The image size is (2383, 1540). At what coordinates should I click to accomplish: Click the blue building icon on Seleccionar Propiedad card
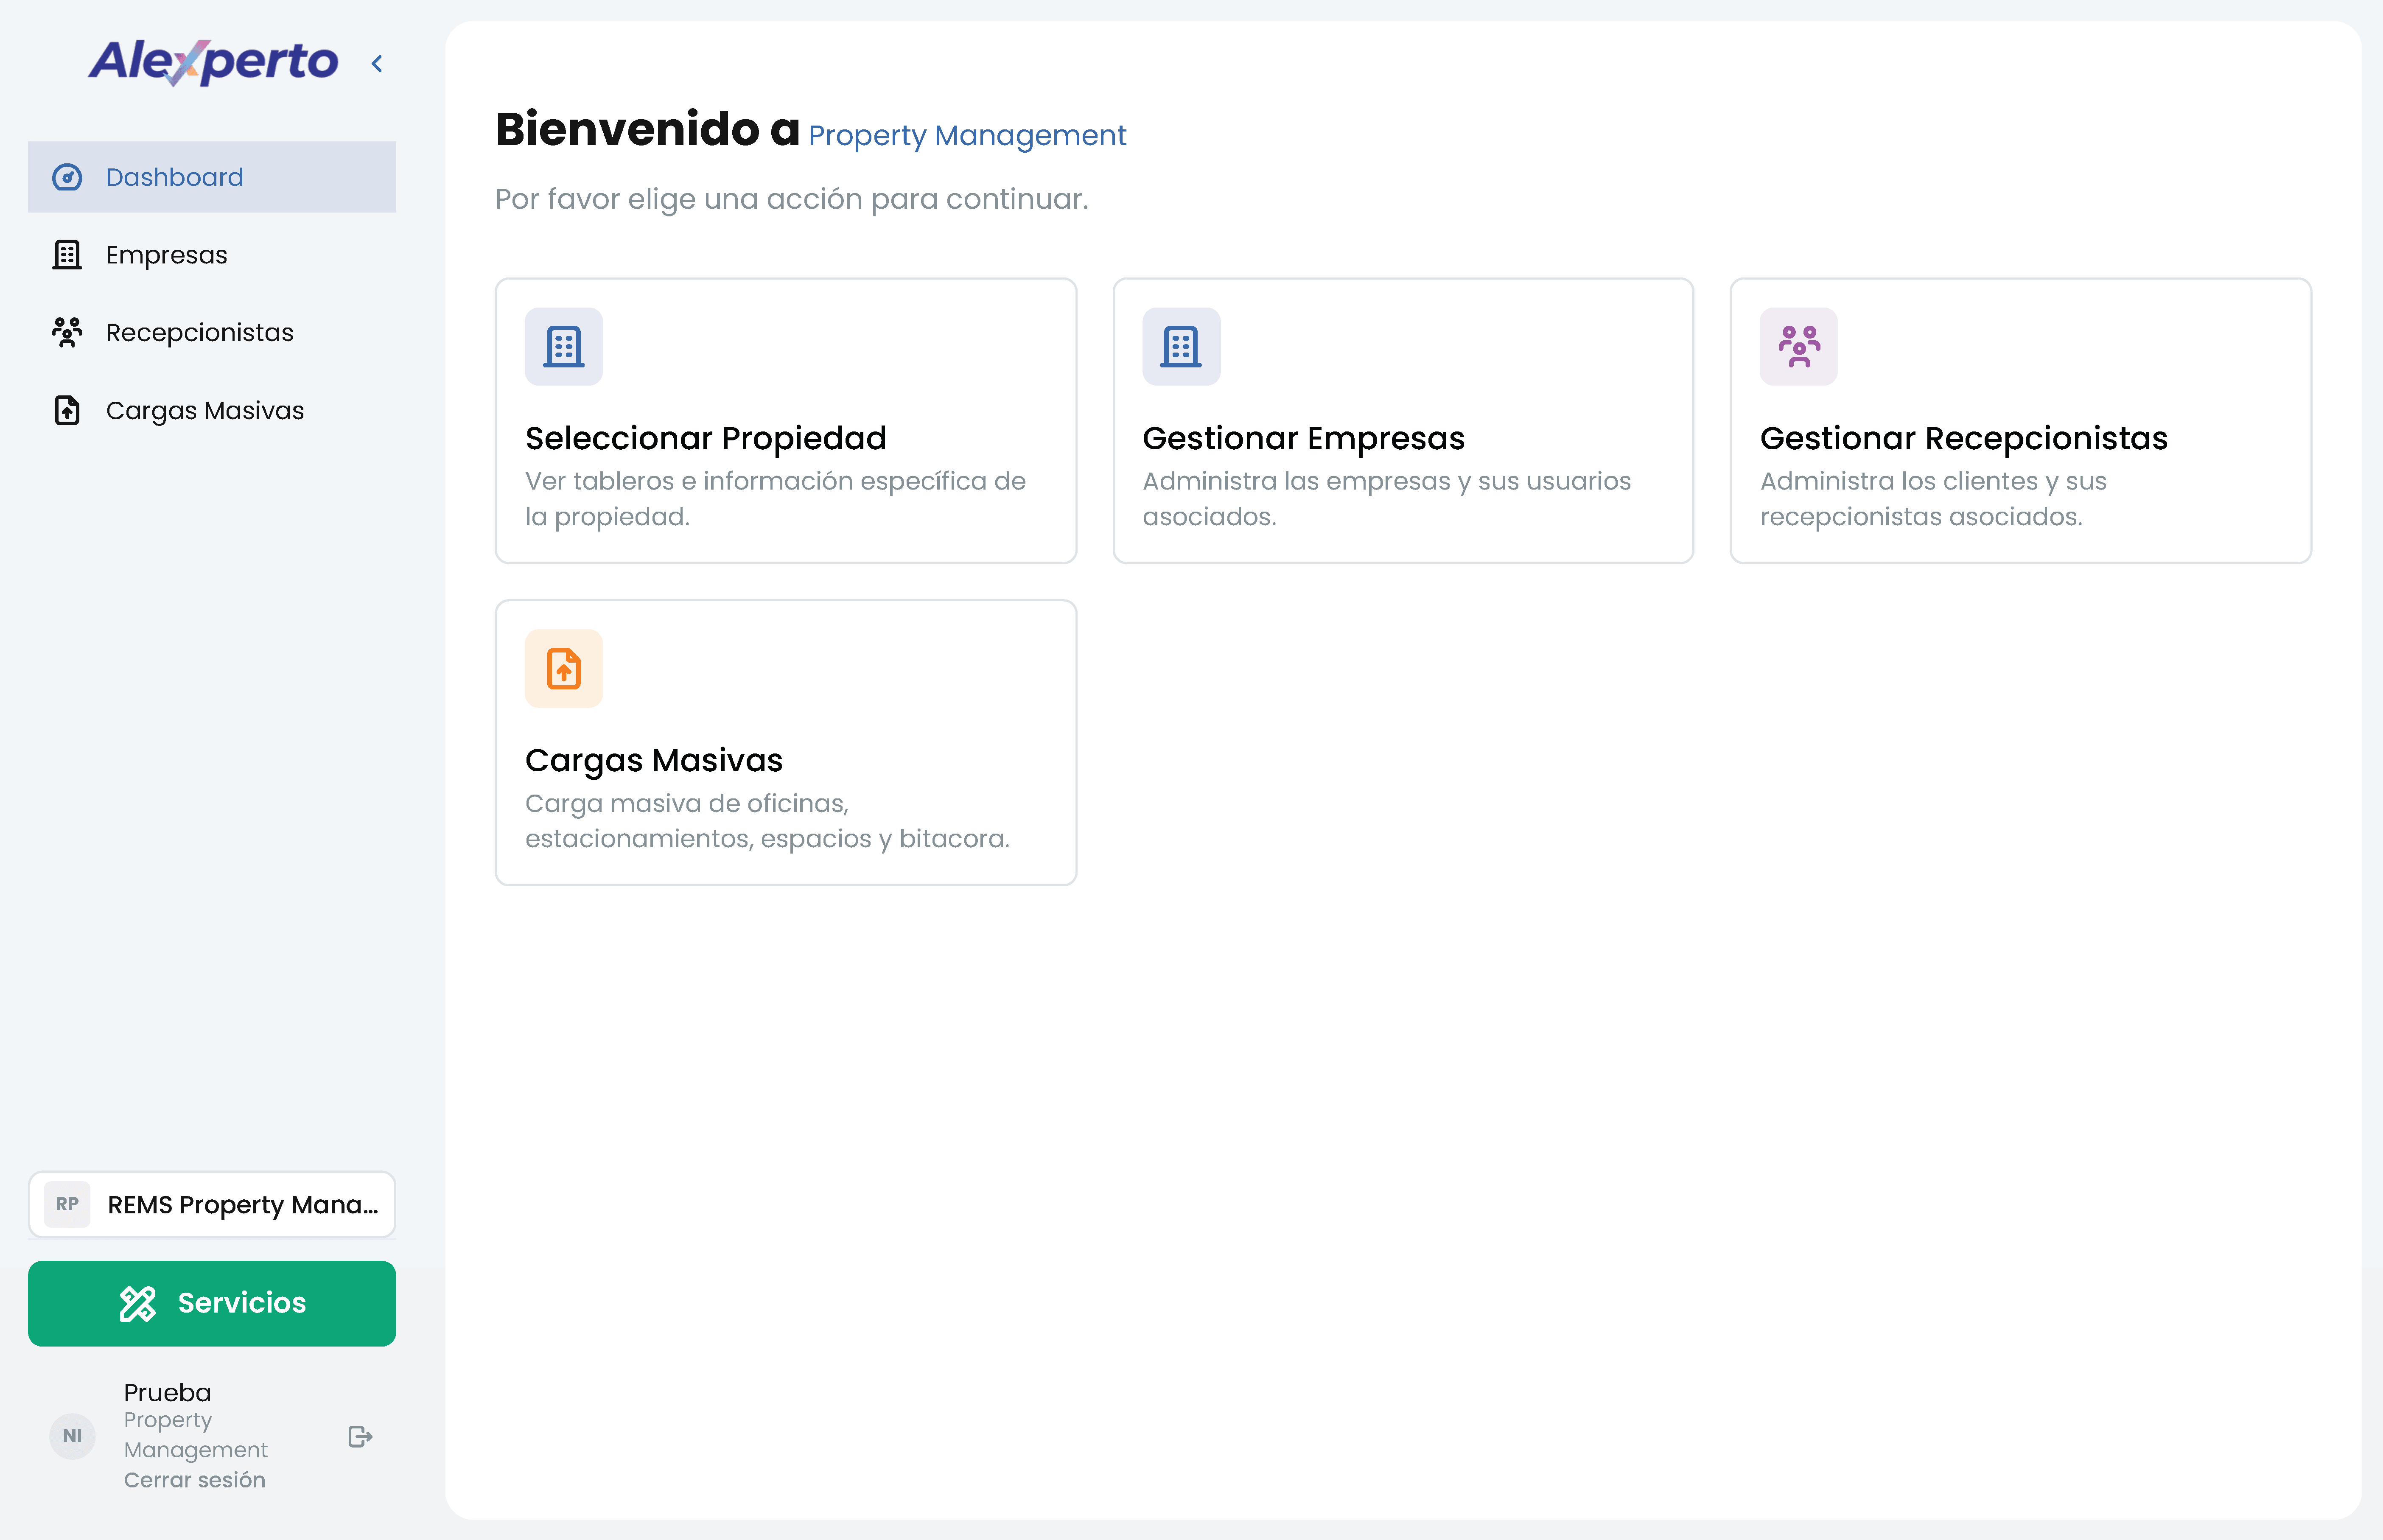(564, 346)
